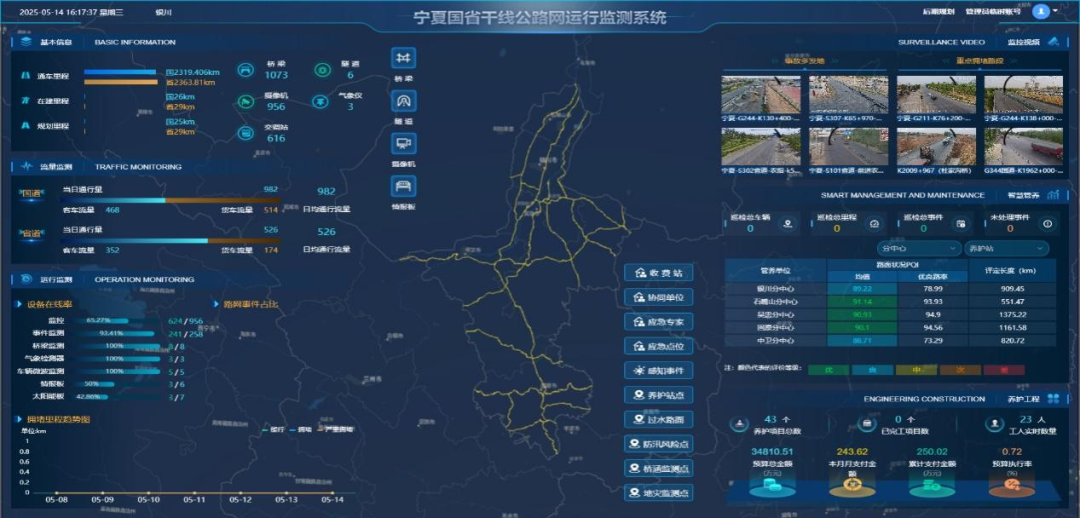The height and width of the screenshot is (518, 1080).
Task: Open the 分中心 dropdown
Action: click(x=917, y=248)
